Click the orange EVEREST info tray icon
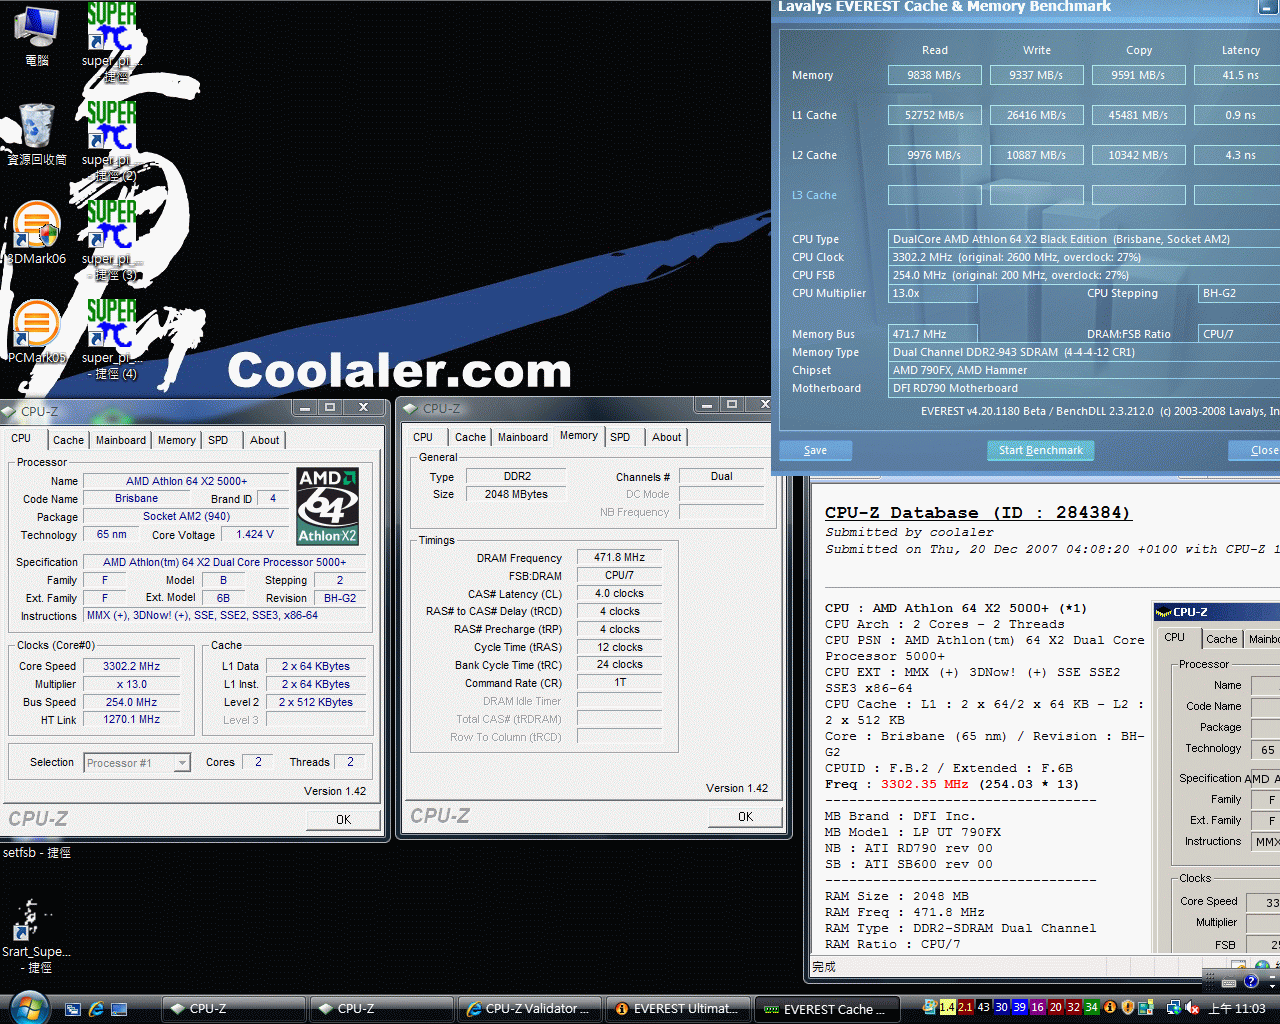1280x1024 pixels. [x=1110, y=1008]
